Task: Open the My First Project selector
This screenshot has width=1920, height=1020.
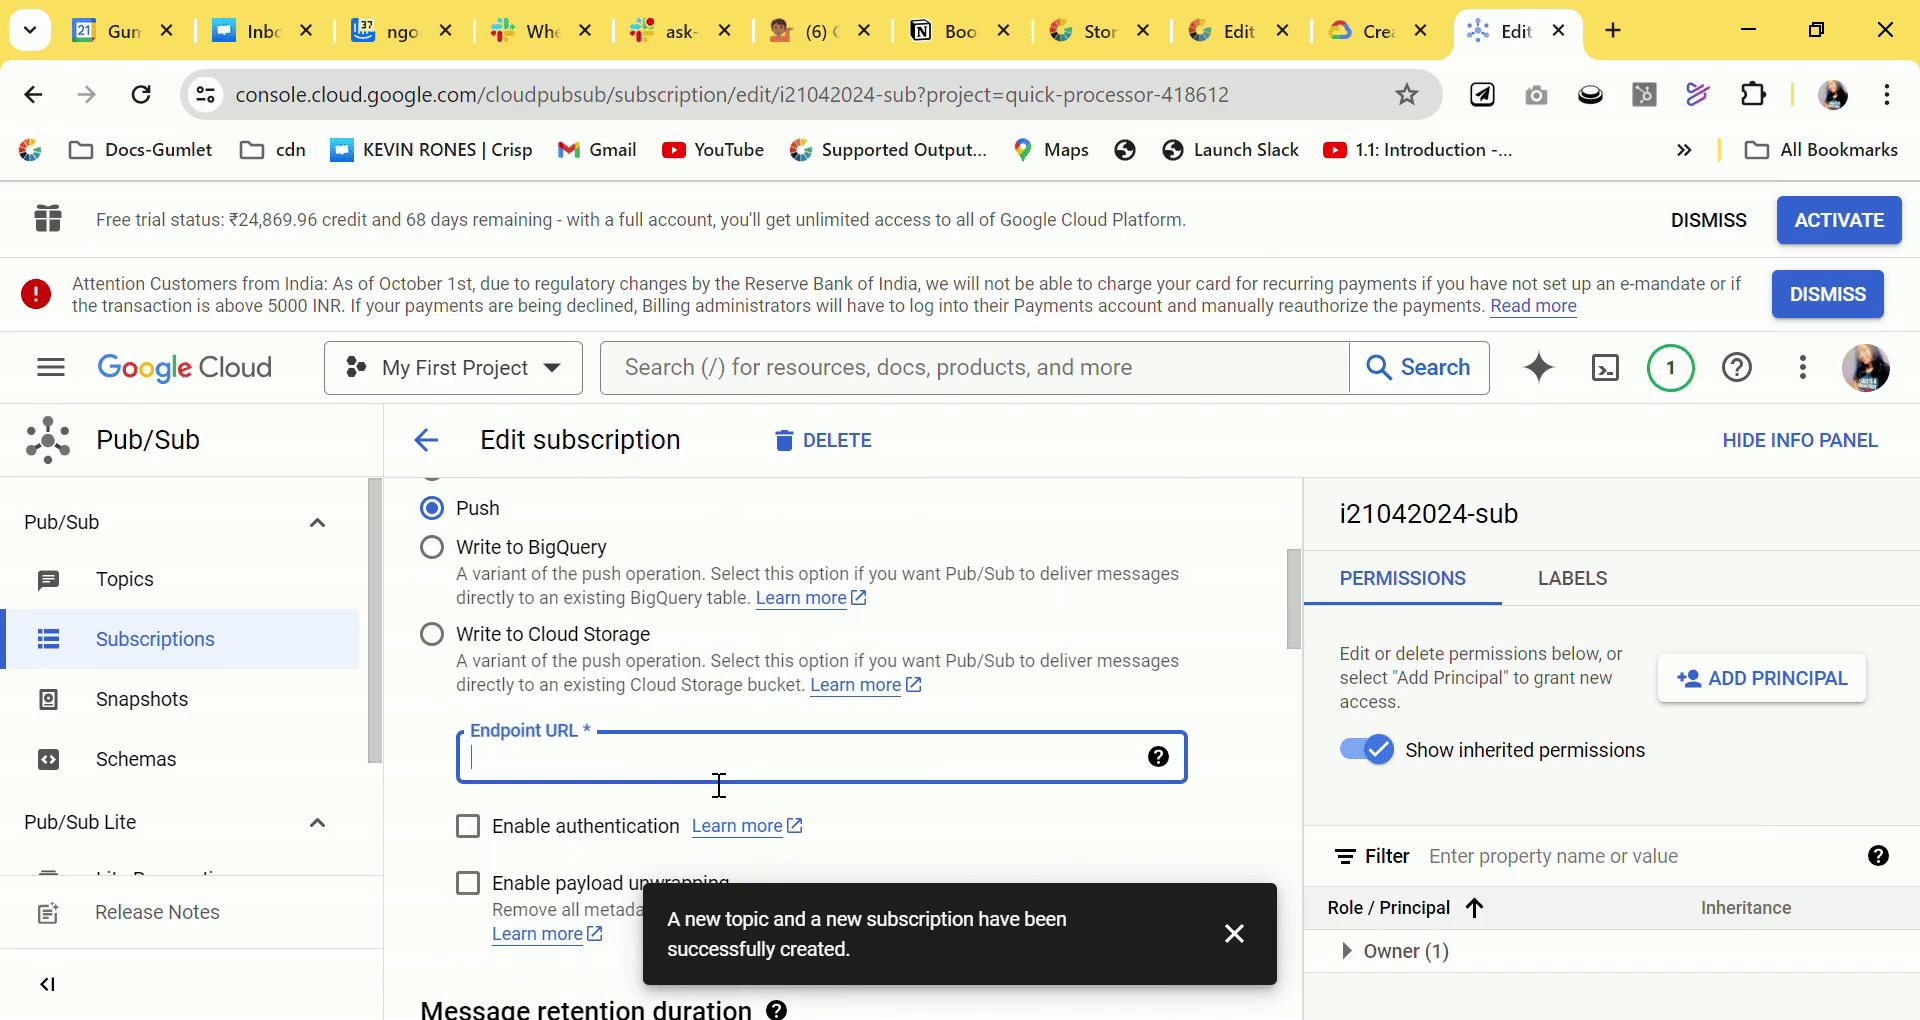Action: 453,368
